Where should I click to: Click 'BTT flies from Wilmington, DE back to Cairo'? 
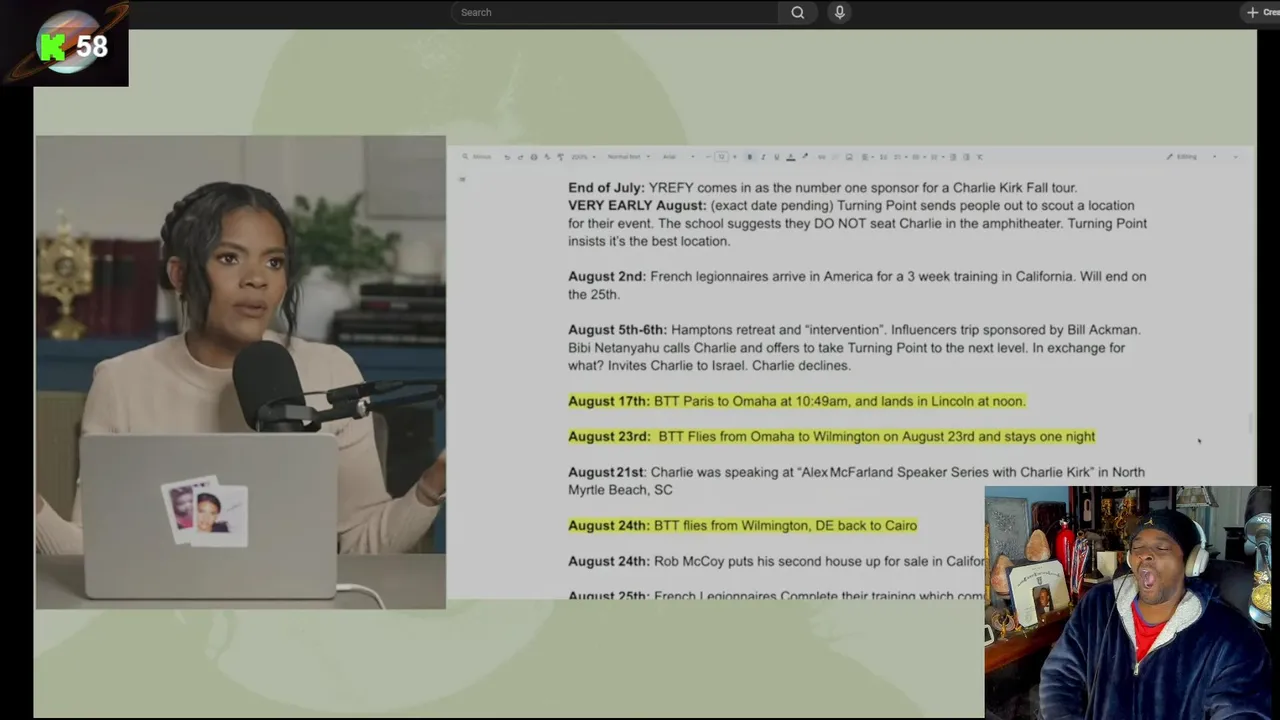pos(785,526)
